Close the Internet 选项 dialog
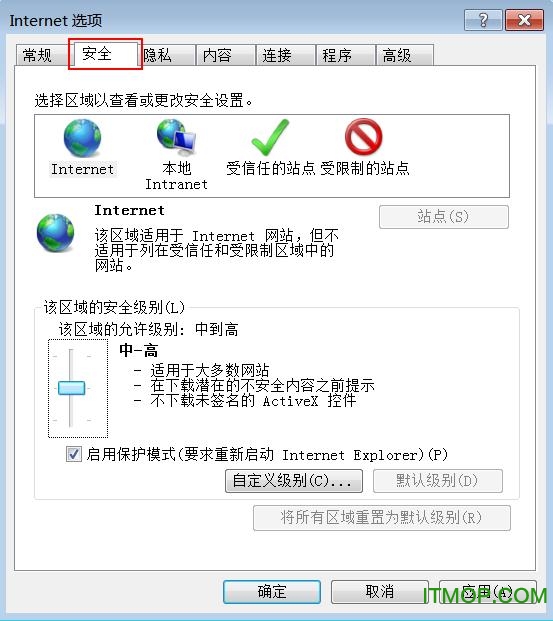 point(524,20)
